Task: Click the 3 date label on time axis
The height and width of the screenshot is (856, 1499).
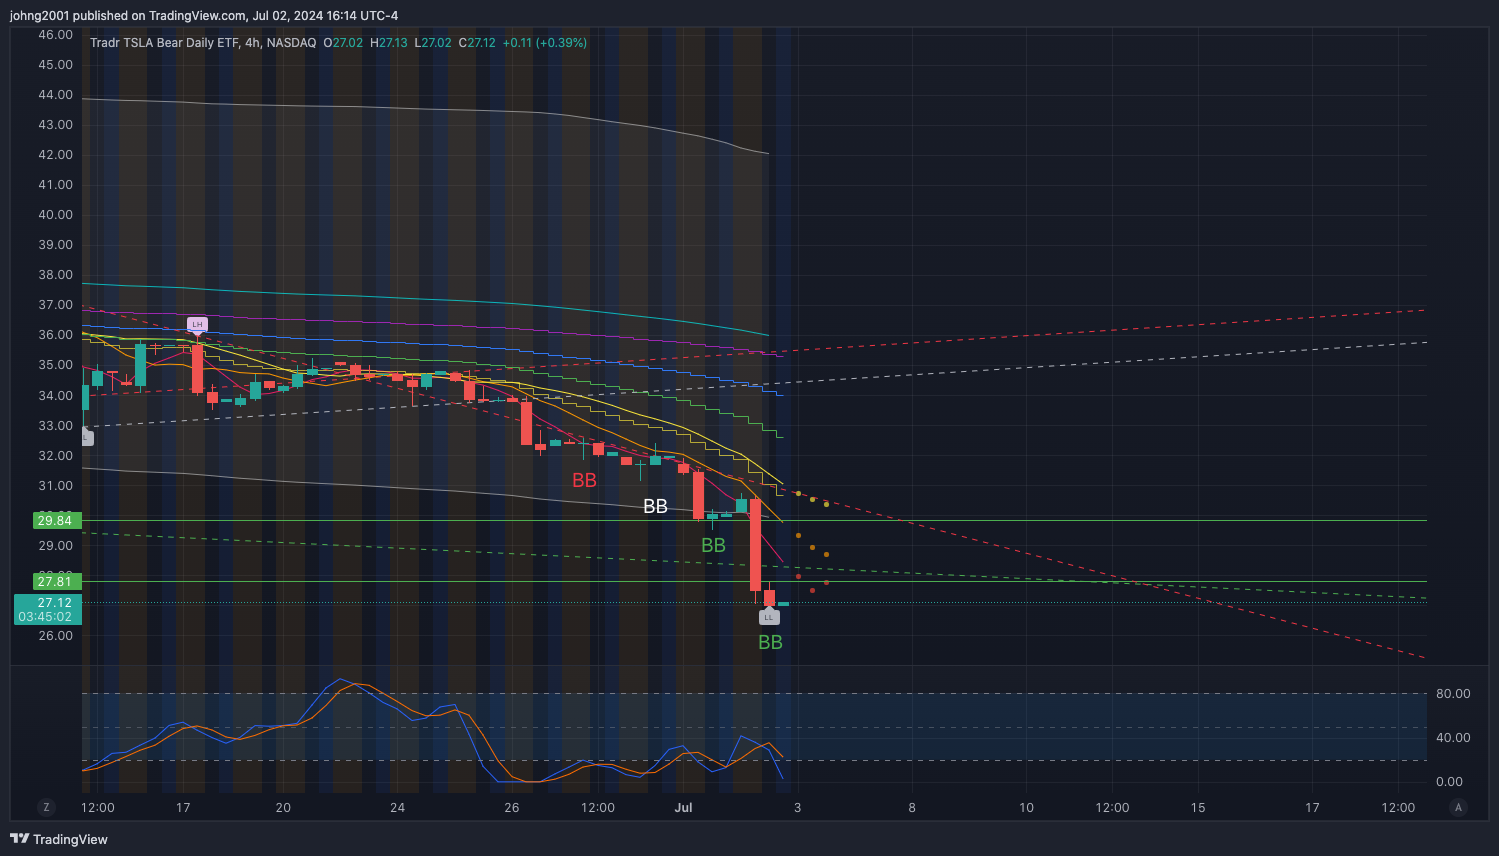Action: pos(797,808)
